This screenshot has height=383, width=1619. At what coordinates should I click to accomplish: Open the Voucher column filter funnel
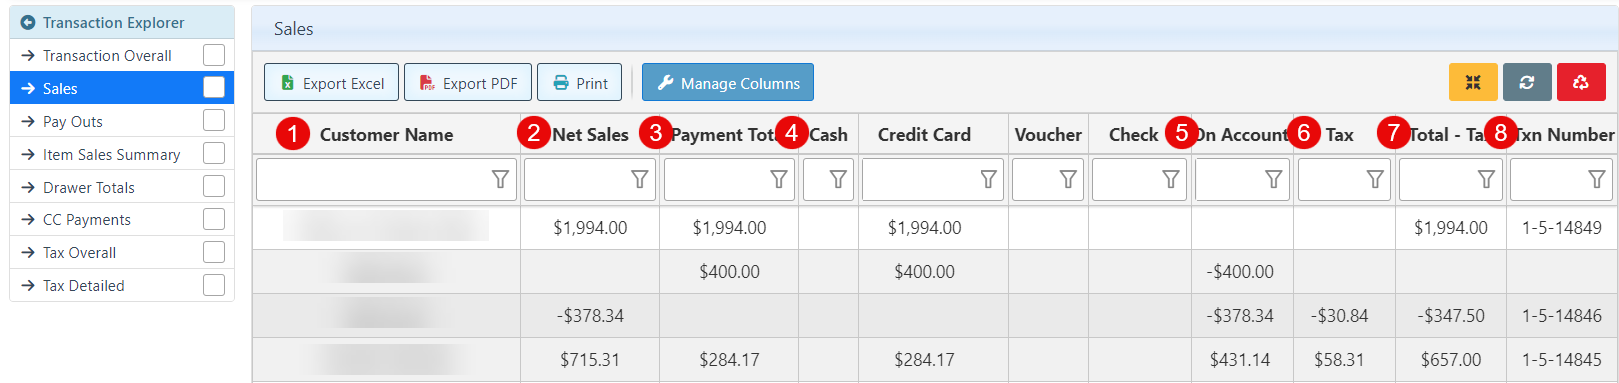(1068, 179)
